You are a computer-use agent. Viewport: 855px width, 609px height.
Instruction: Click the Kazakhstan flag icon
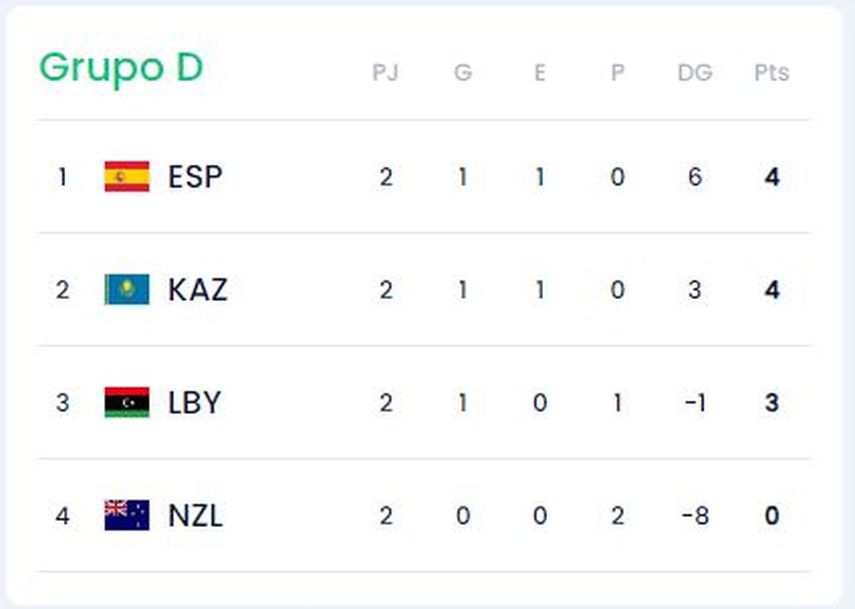click(x=127, y=290)
